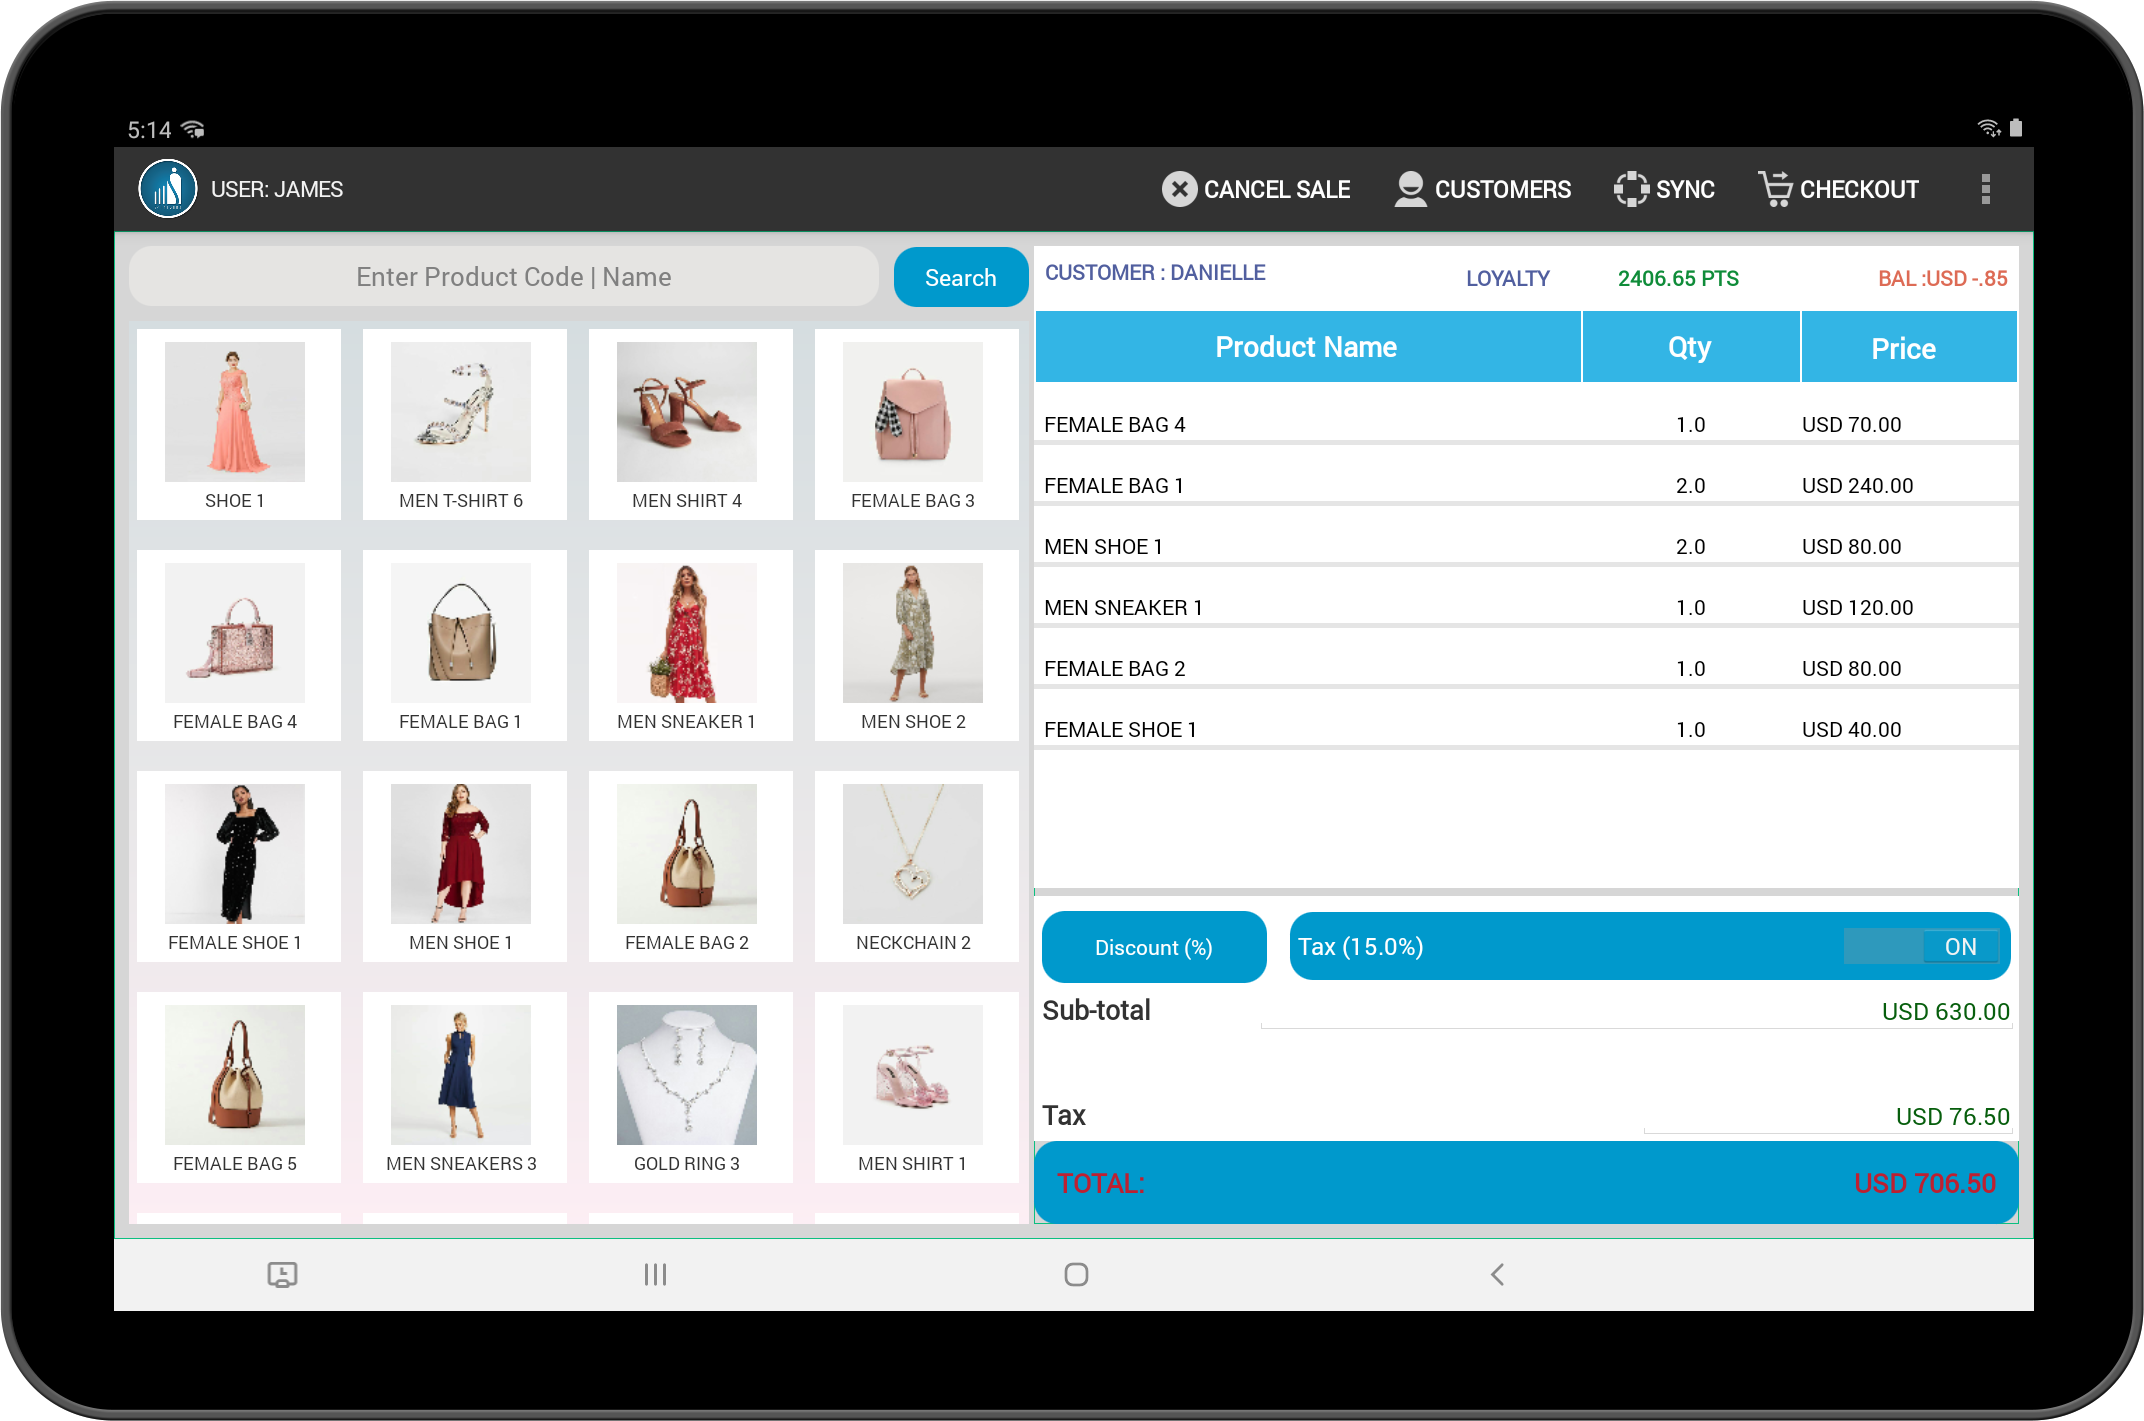Add GOLD RING 3 to the sale
This screenshot has height=1421, width=2144.
coord(691,1087)
